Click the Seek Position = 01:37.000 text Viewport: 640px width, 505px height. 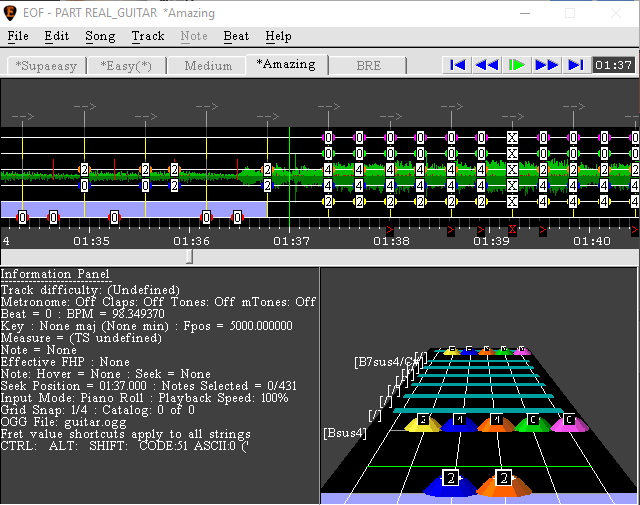tap(74, 386)
